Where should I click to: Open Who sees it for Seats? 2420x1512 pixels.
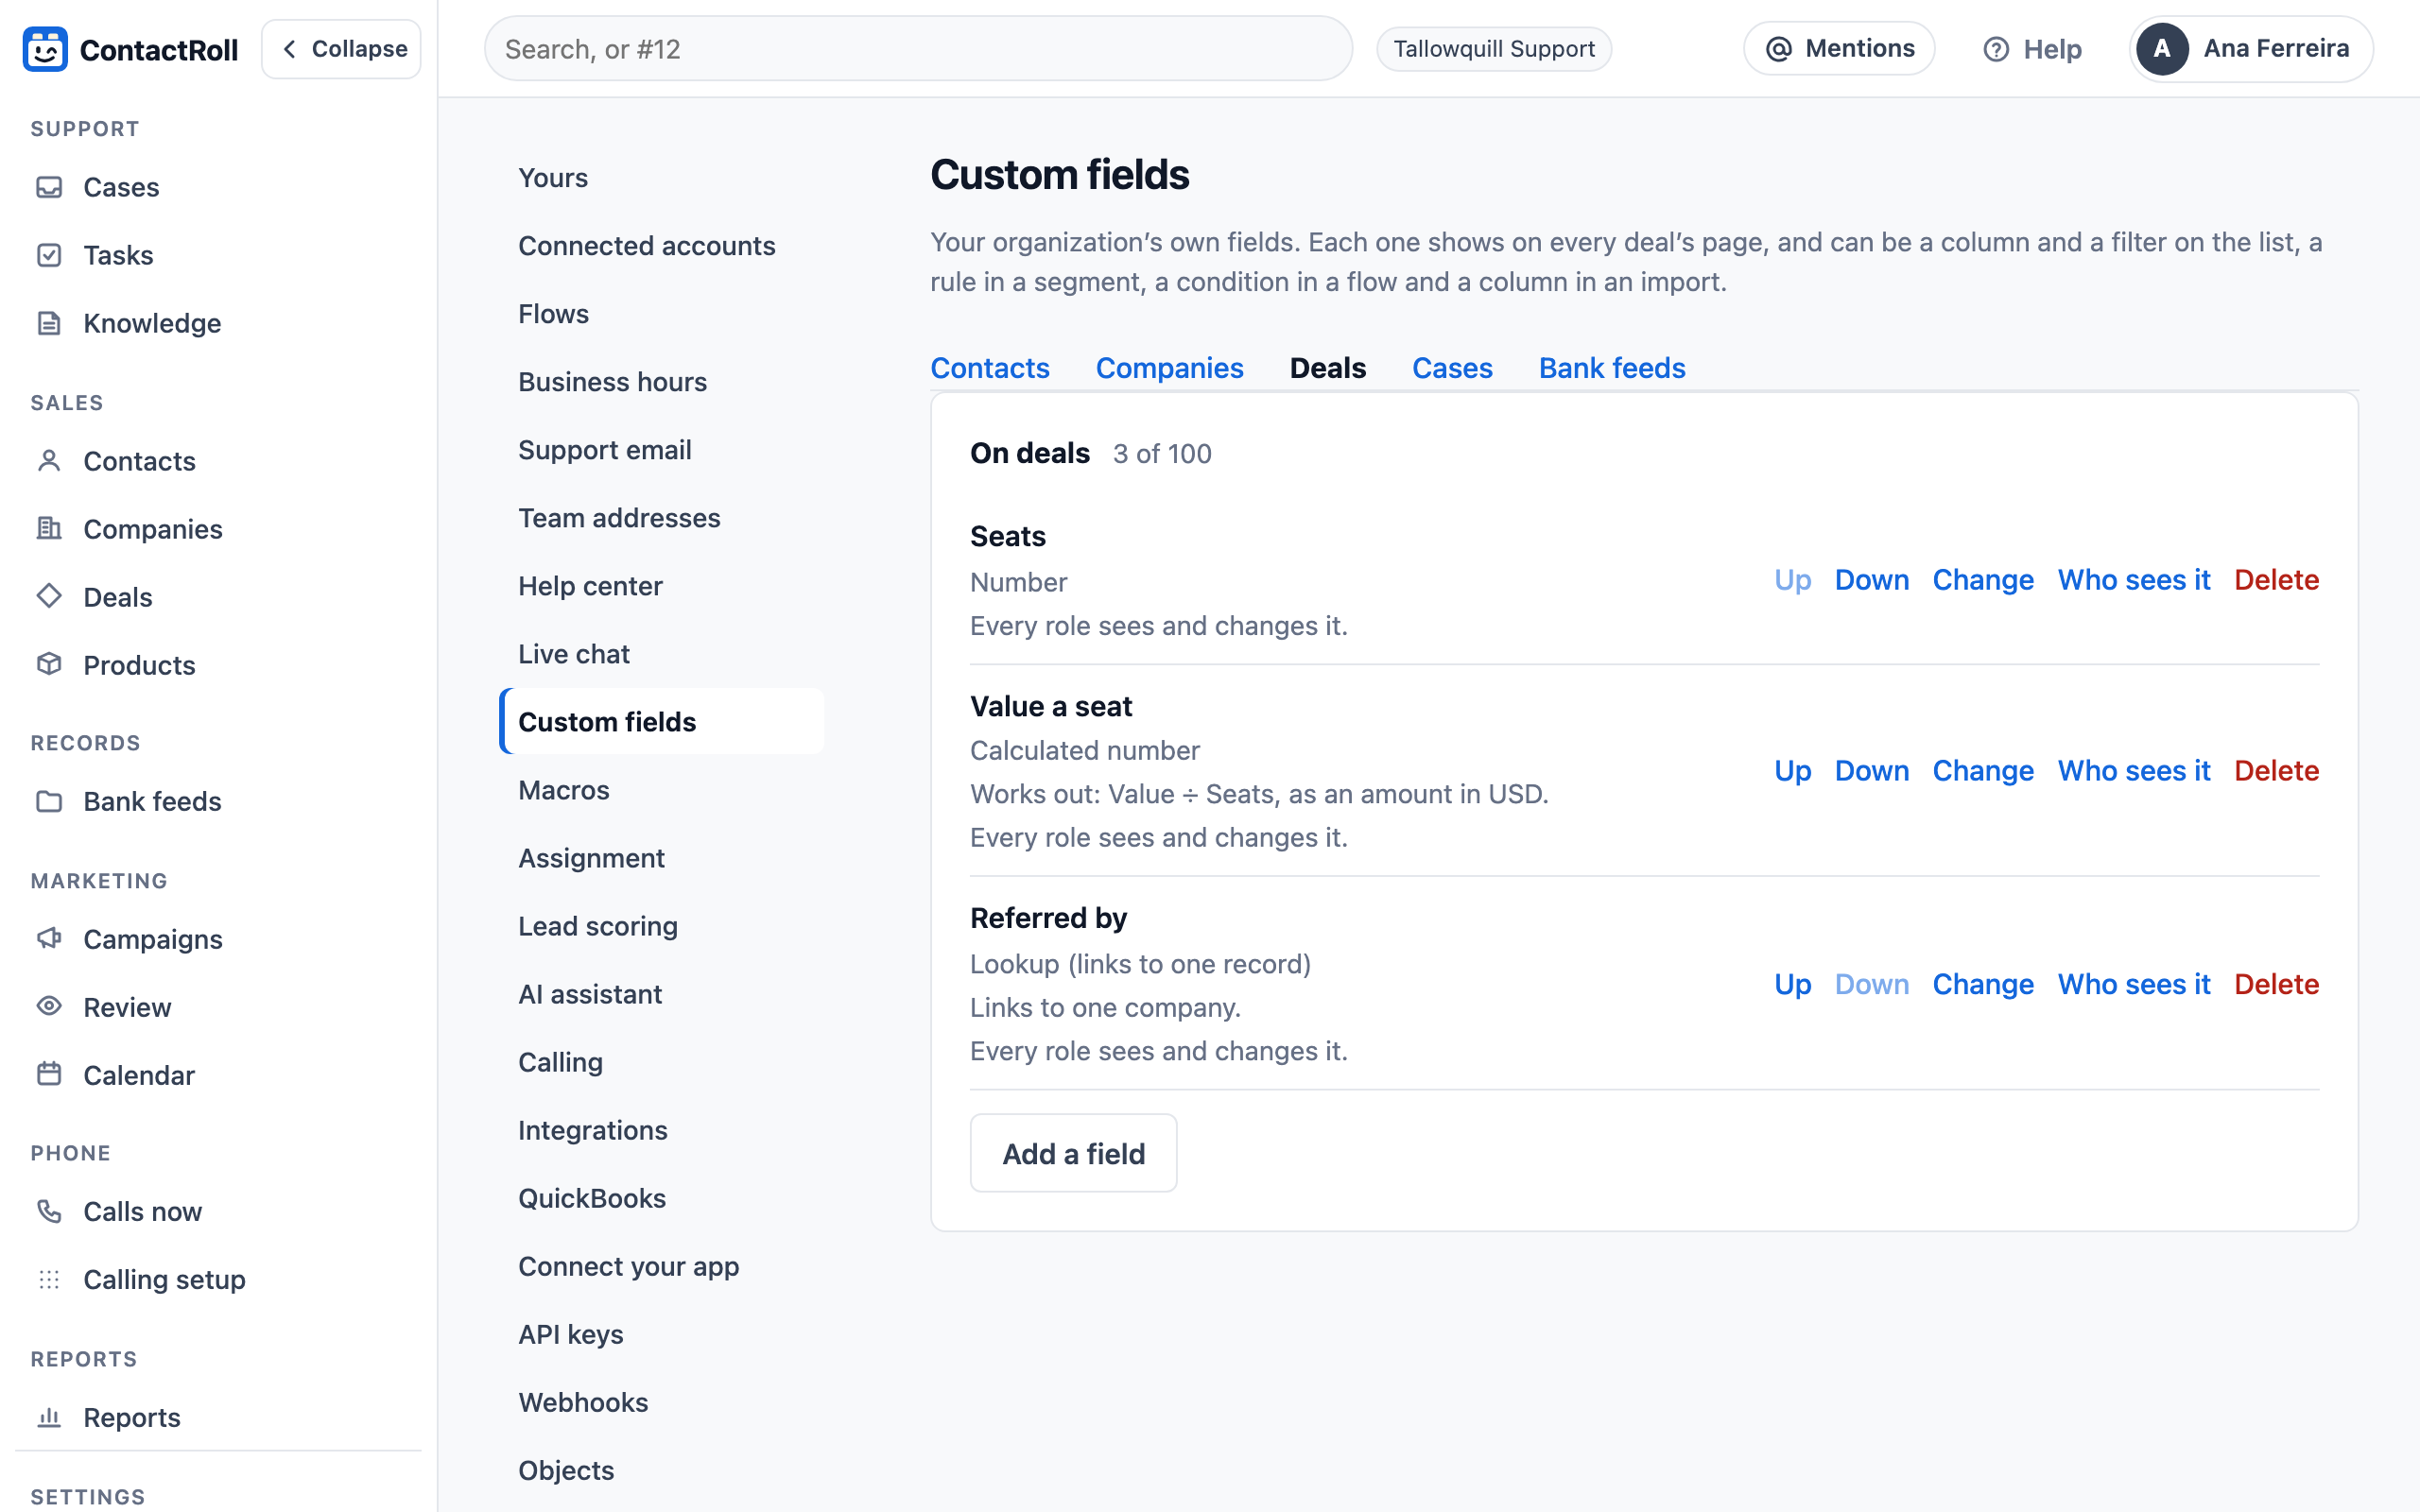pos(2133,580)
